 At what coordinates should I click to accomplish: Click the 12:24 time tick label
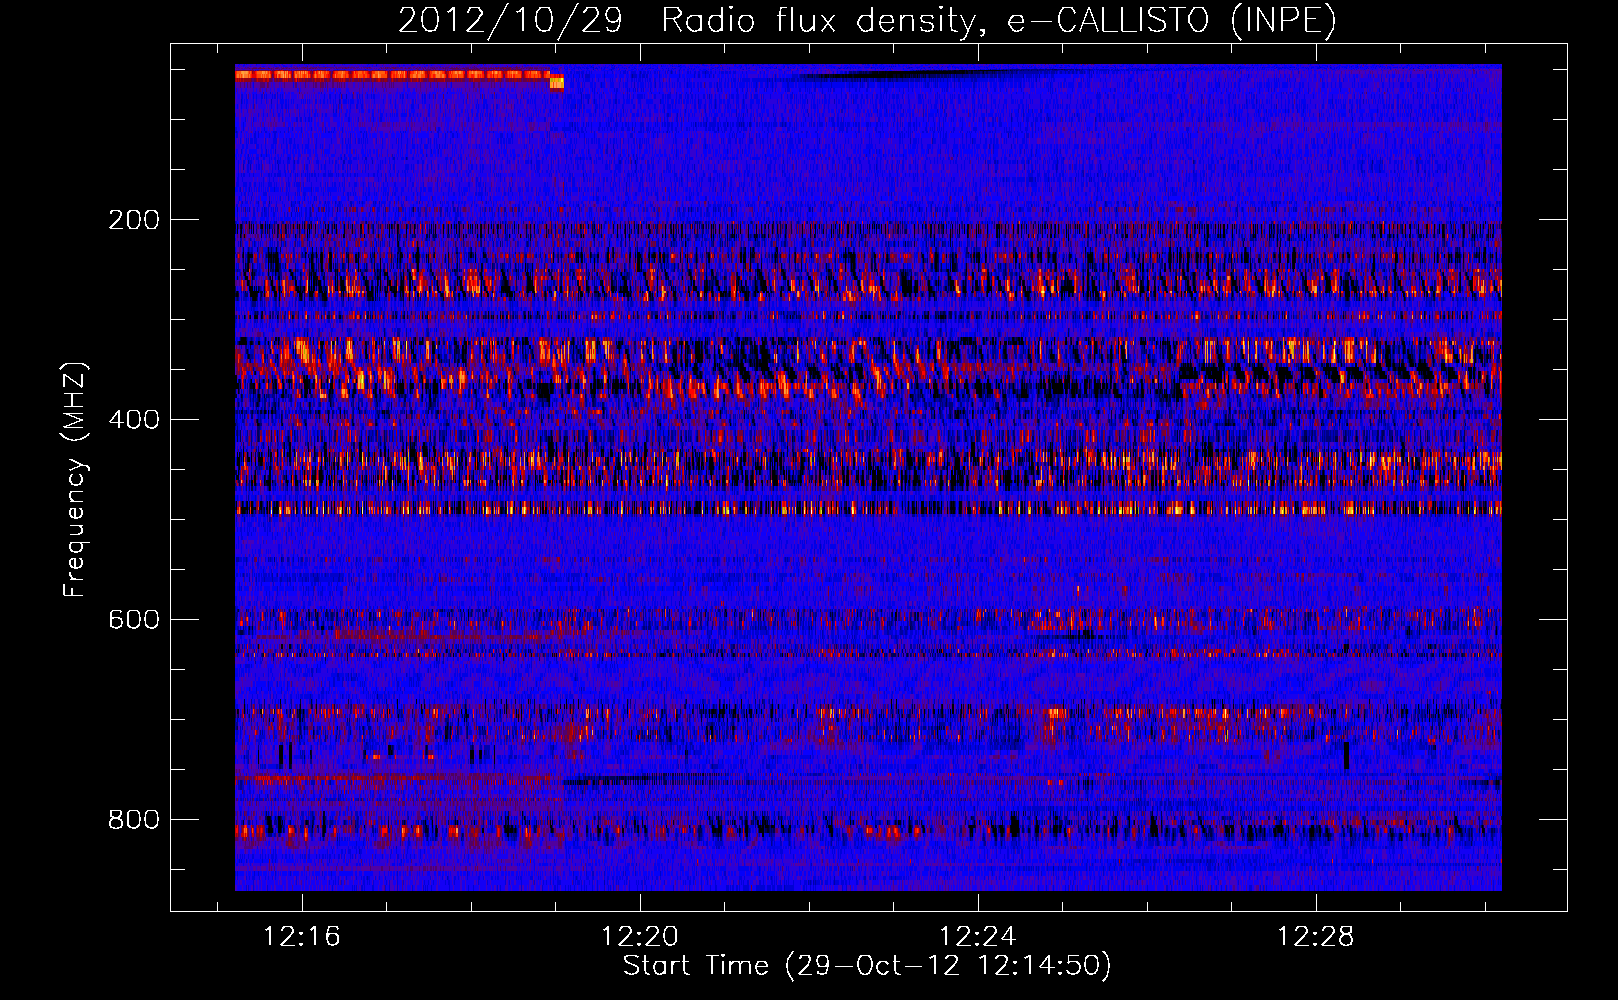977,937
